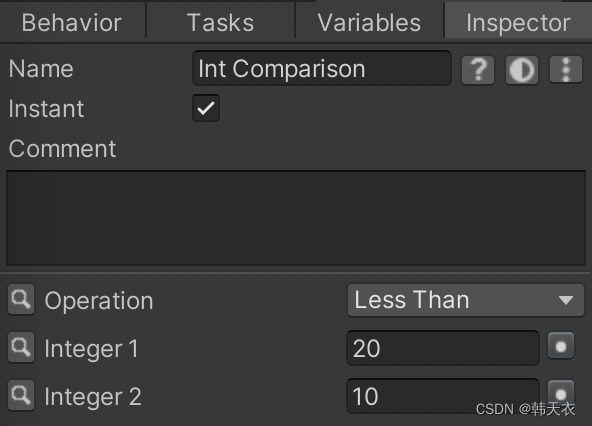
Task: Click inside the Comment text area
Action: coord(296,218)
